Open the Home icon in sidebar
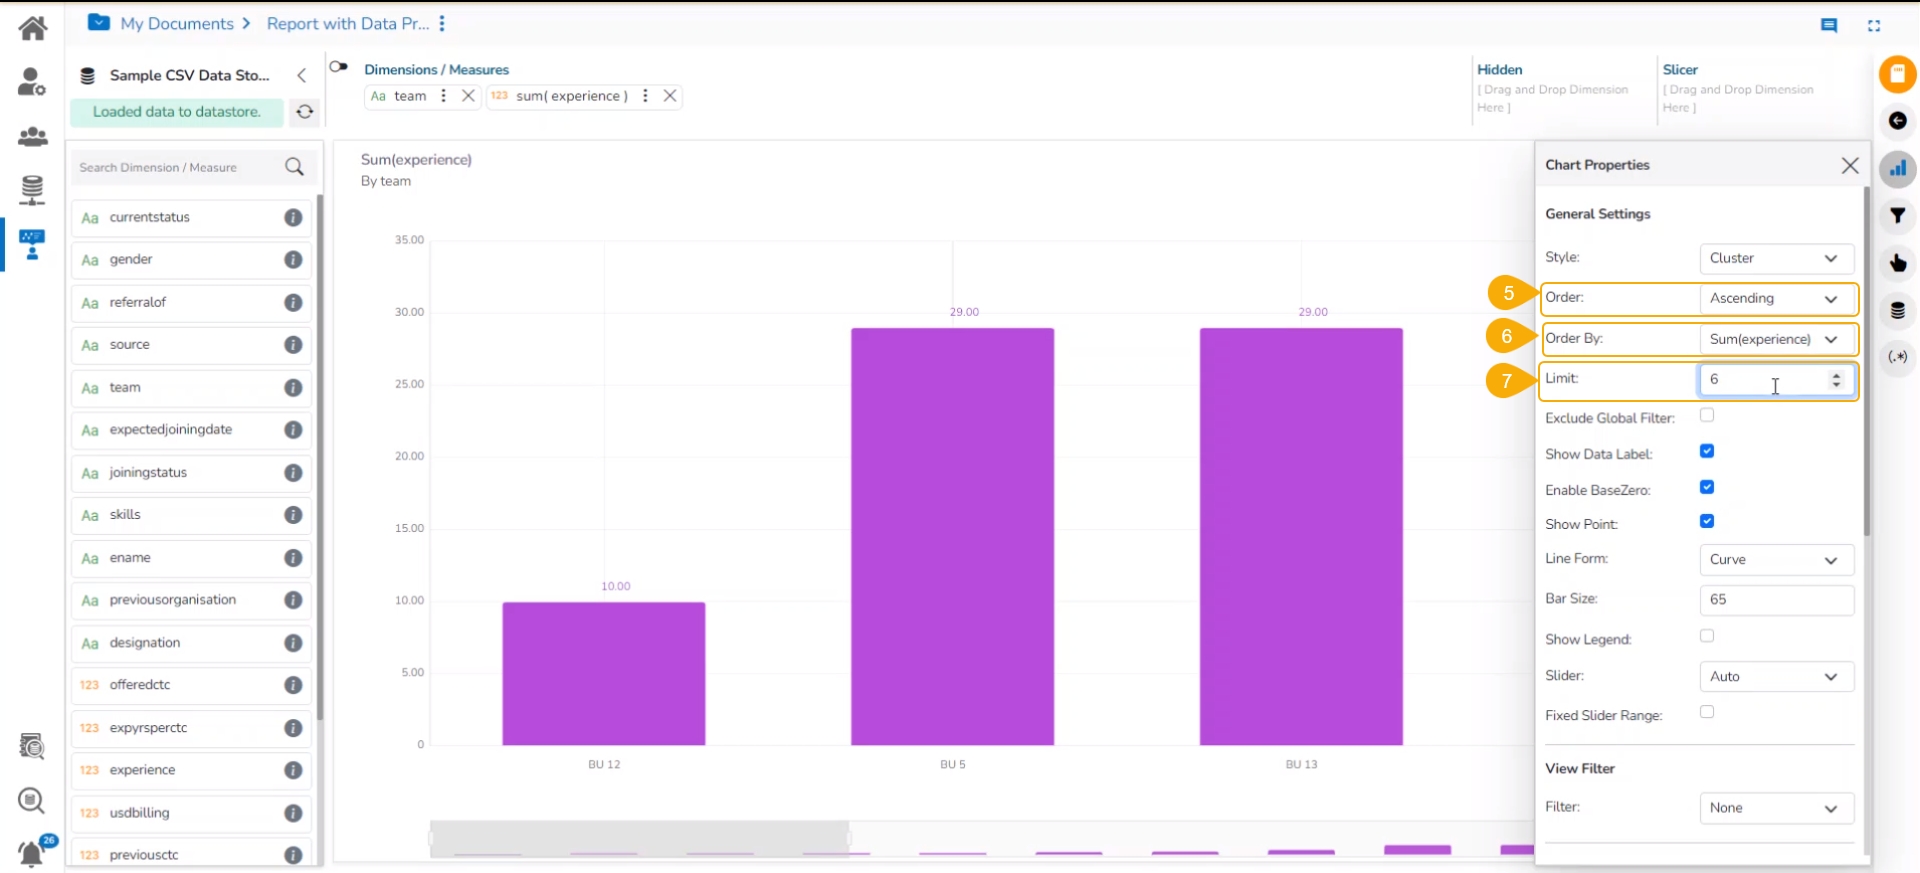The image size is (1920, 873). coord(32,27)
